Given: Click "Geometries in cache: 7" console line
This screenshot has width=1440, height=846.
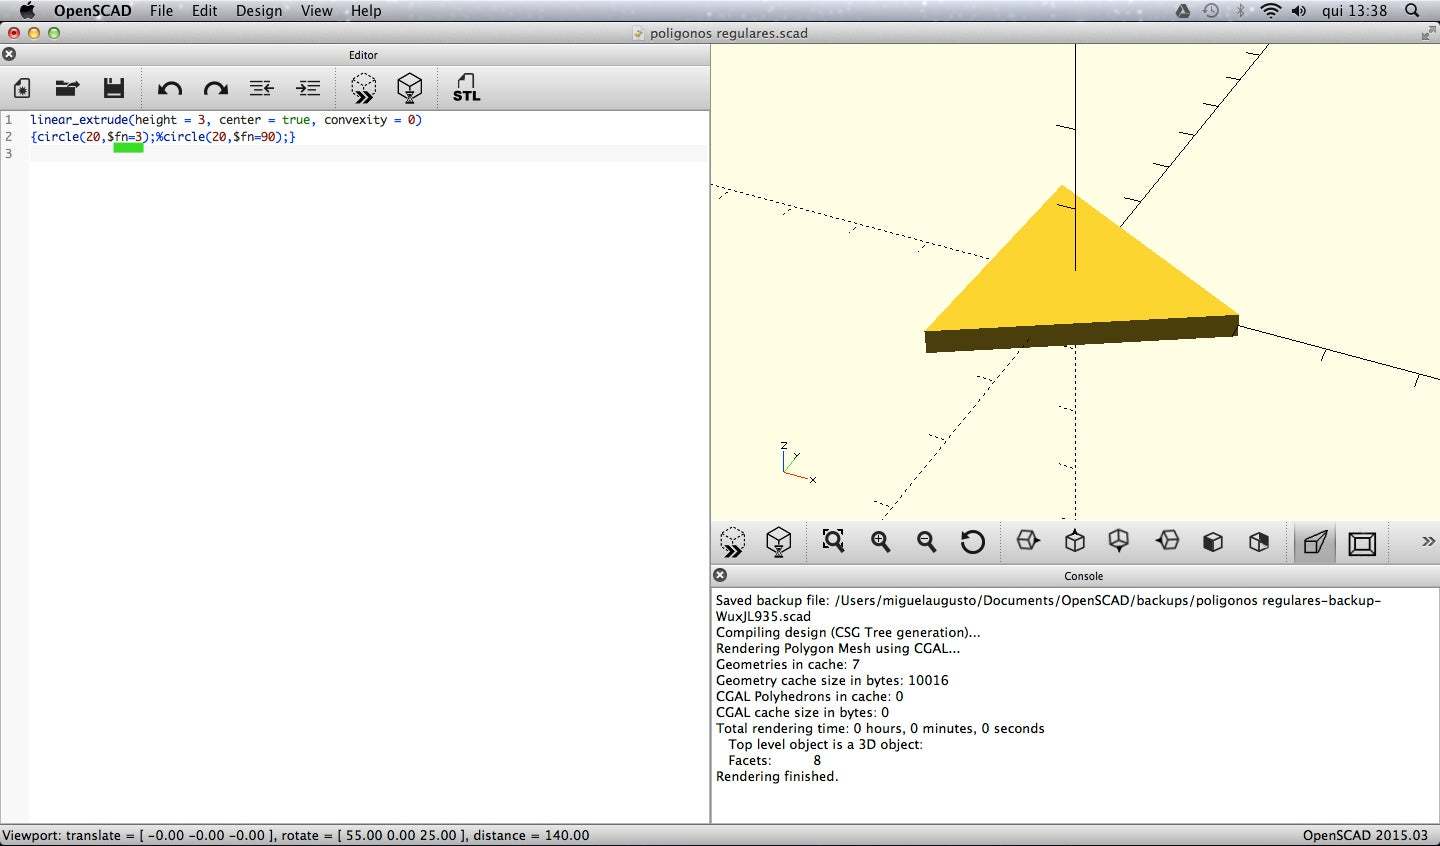Looking at the screenshot, I should coord(788,665).
